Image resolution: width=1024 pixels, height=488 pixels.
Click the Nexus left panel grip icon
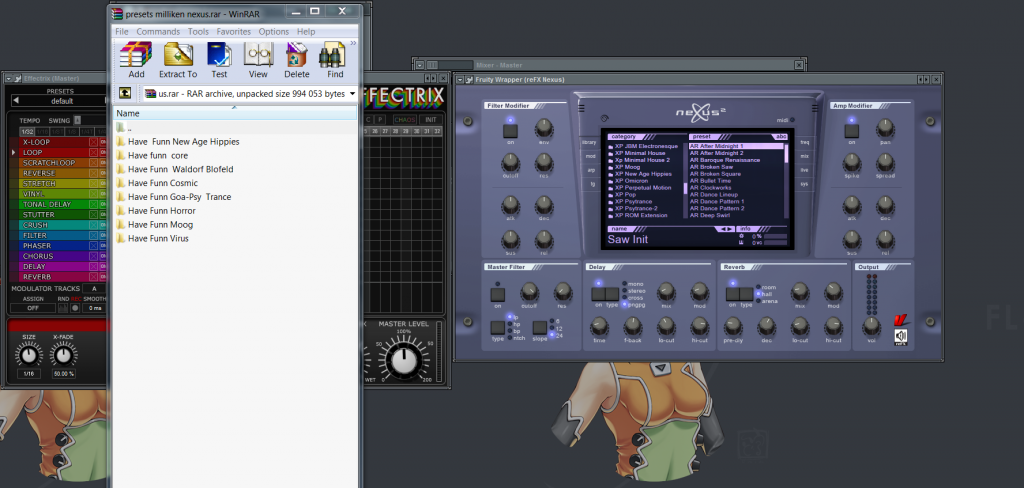click(x=581, y=108)
